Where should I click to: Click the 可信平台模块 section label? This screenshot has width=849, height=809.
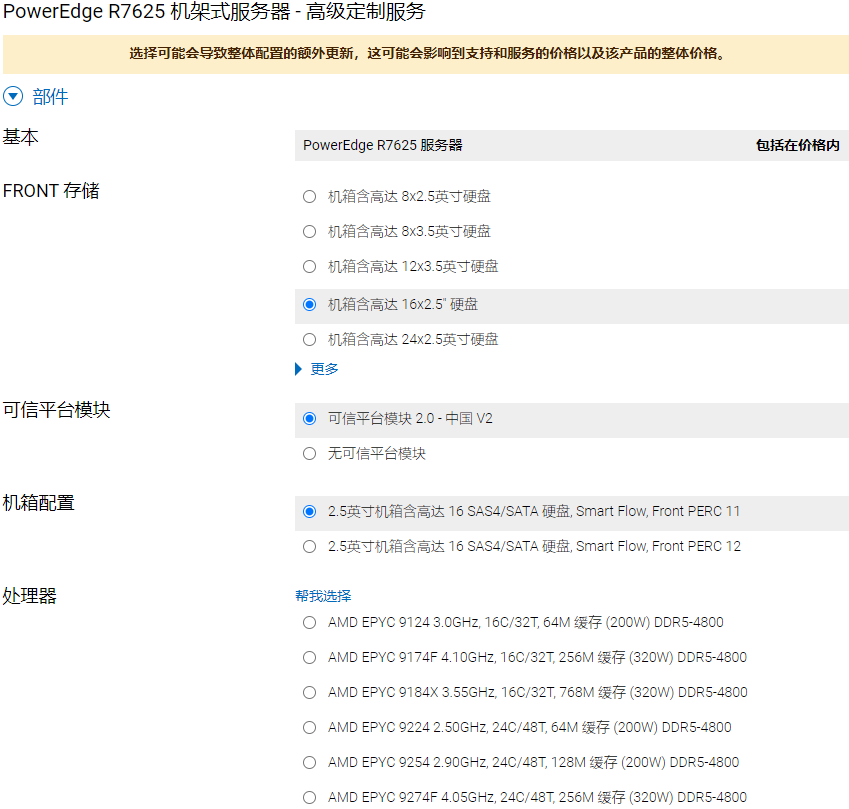[x=56, y=409]
